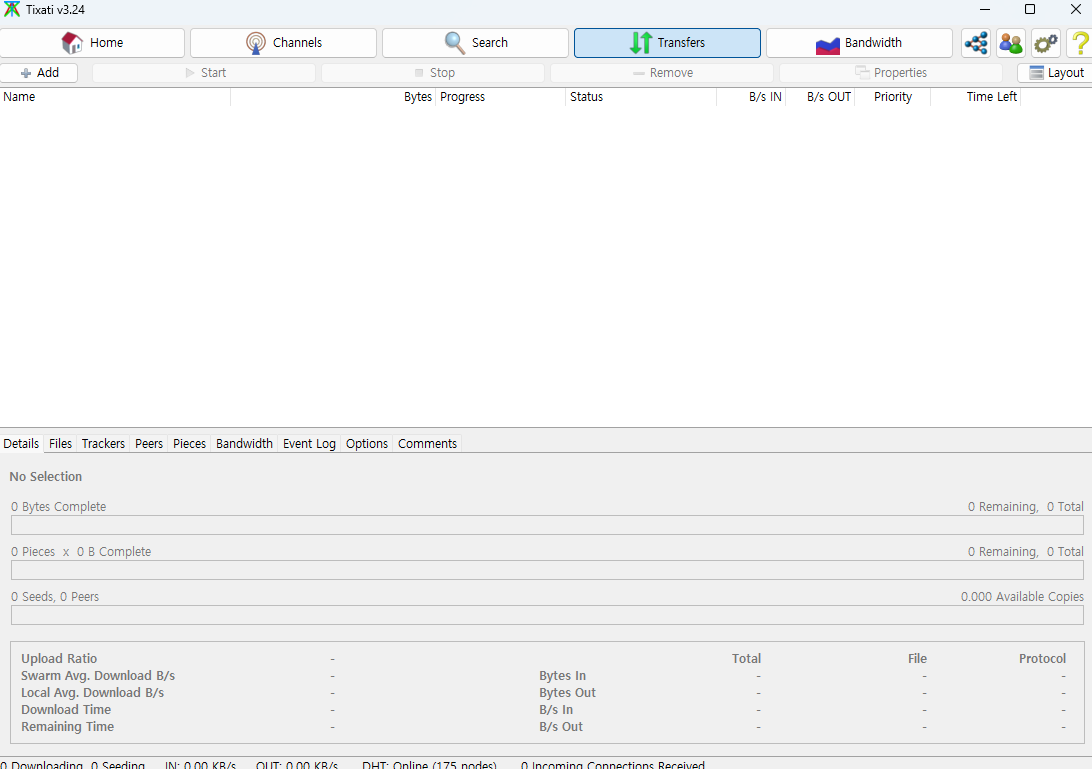Click the 'Bytes Out' label
The image size is (1092, 769).
[568, 692]
